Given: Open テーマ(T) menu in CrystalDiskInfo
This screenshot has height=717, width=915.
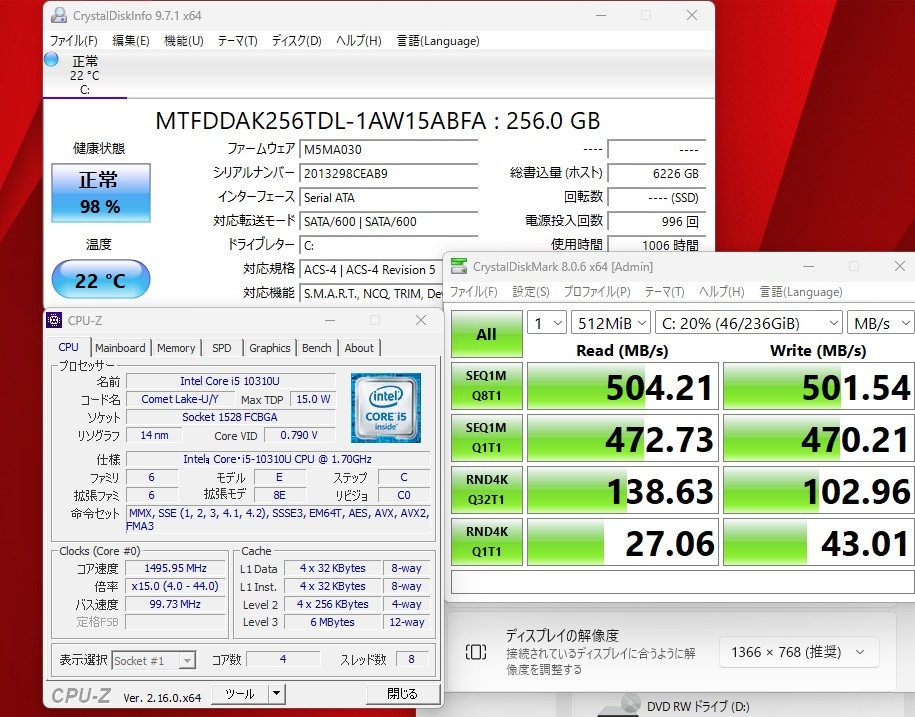Looking at the screenshot, I should point(238,41).
